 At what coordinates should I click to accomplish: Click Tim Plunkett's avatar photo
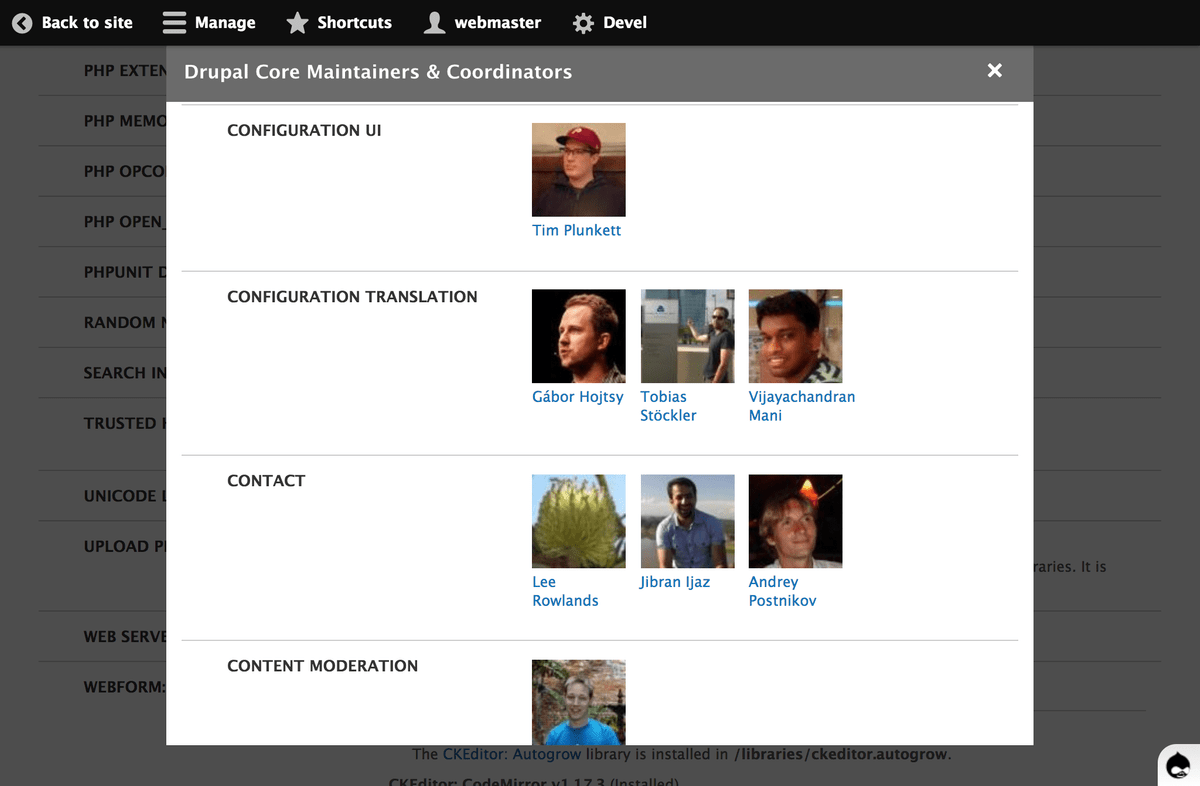pyautogui.click(x=579, y=170)
